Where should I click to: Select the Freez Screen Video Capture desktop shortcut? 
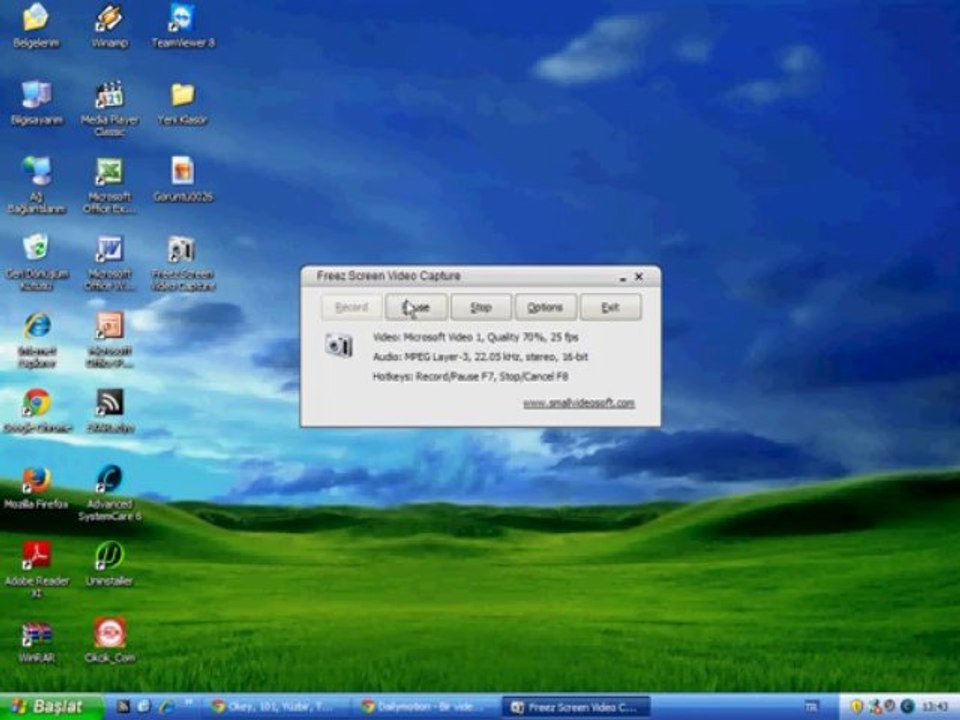[182, 262]
